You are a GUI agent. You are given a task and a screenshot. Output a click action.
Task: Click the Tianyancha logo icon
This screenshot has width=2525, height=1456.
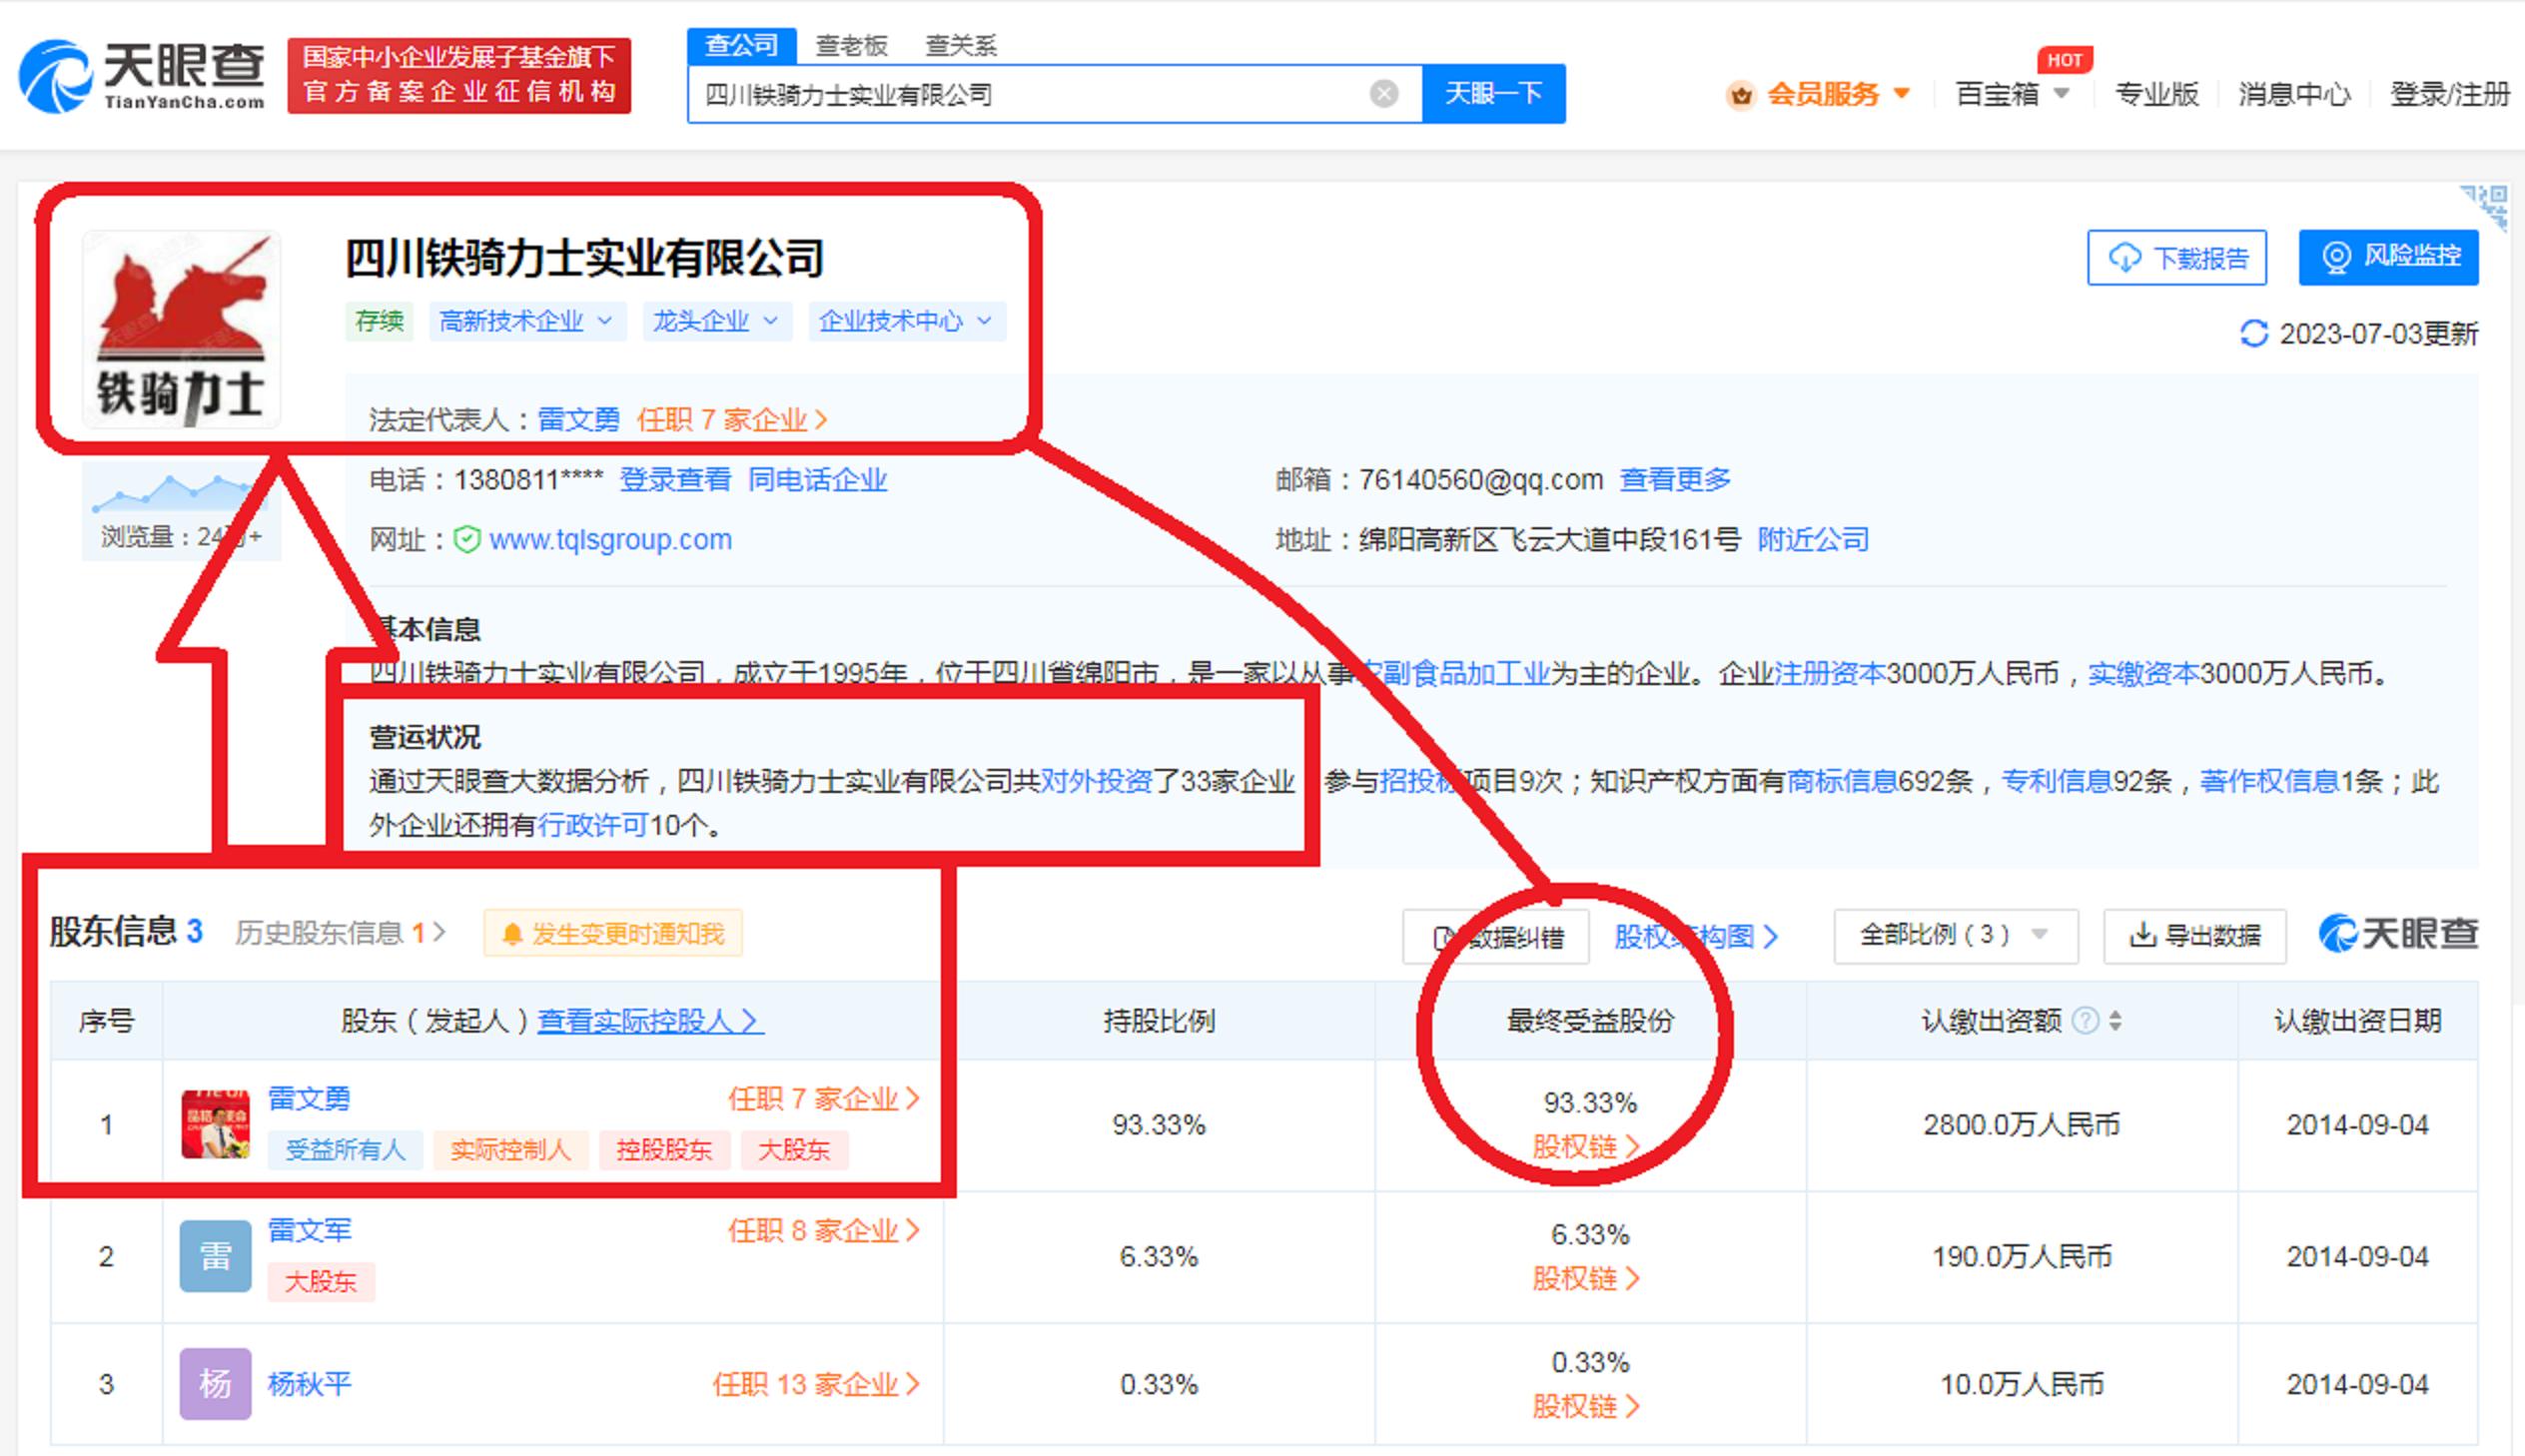pyautogui.click(x=55, y=75)
